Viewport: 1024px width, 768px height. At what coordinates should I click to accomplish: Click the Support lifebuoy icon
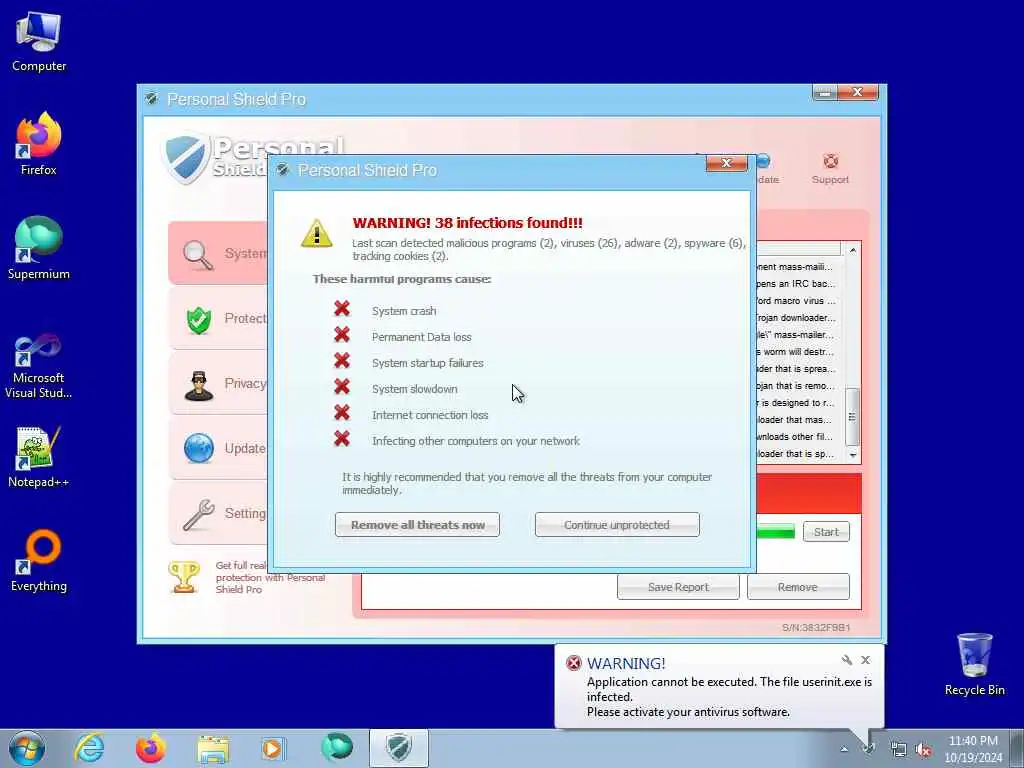point(830,161)
